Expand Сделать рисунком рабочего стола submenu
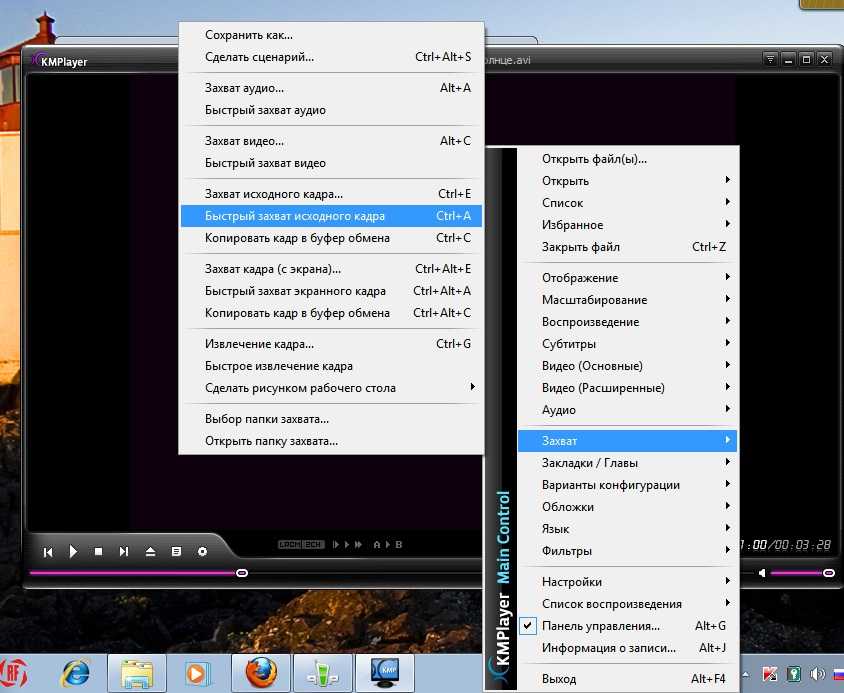Screen dimensions: 844x693 [331, 388]
